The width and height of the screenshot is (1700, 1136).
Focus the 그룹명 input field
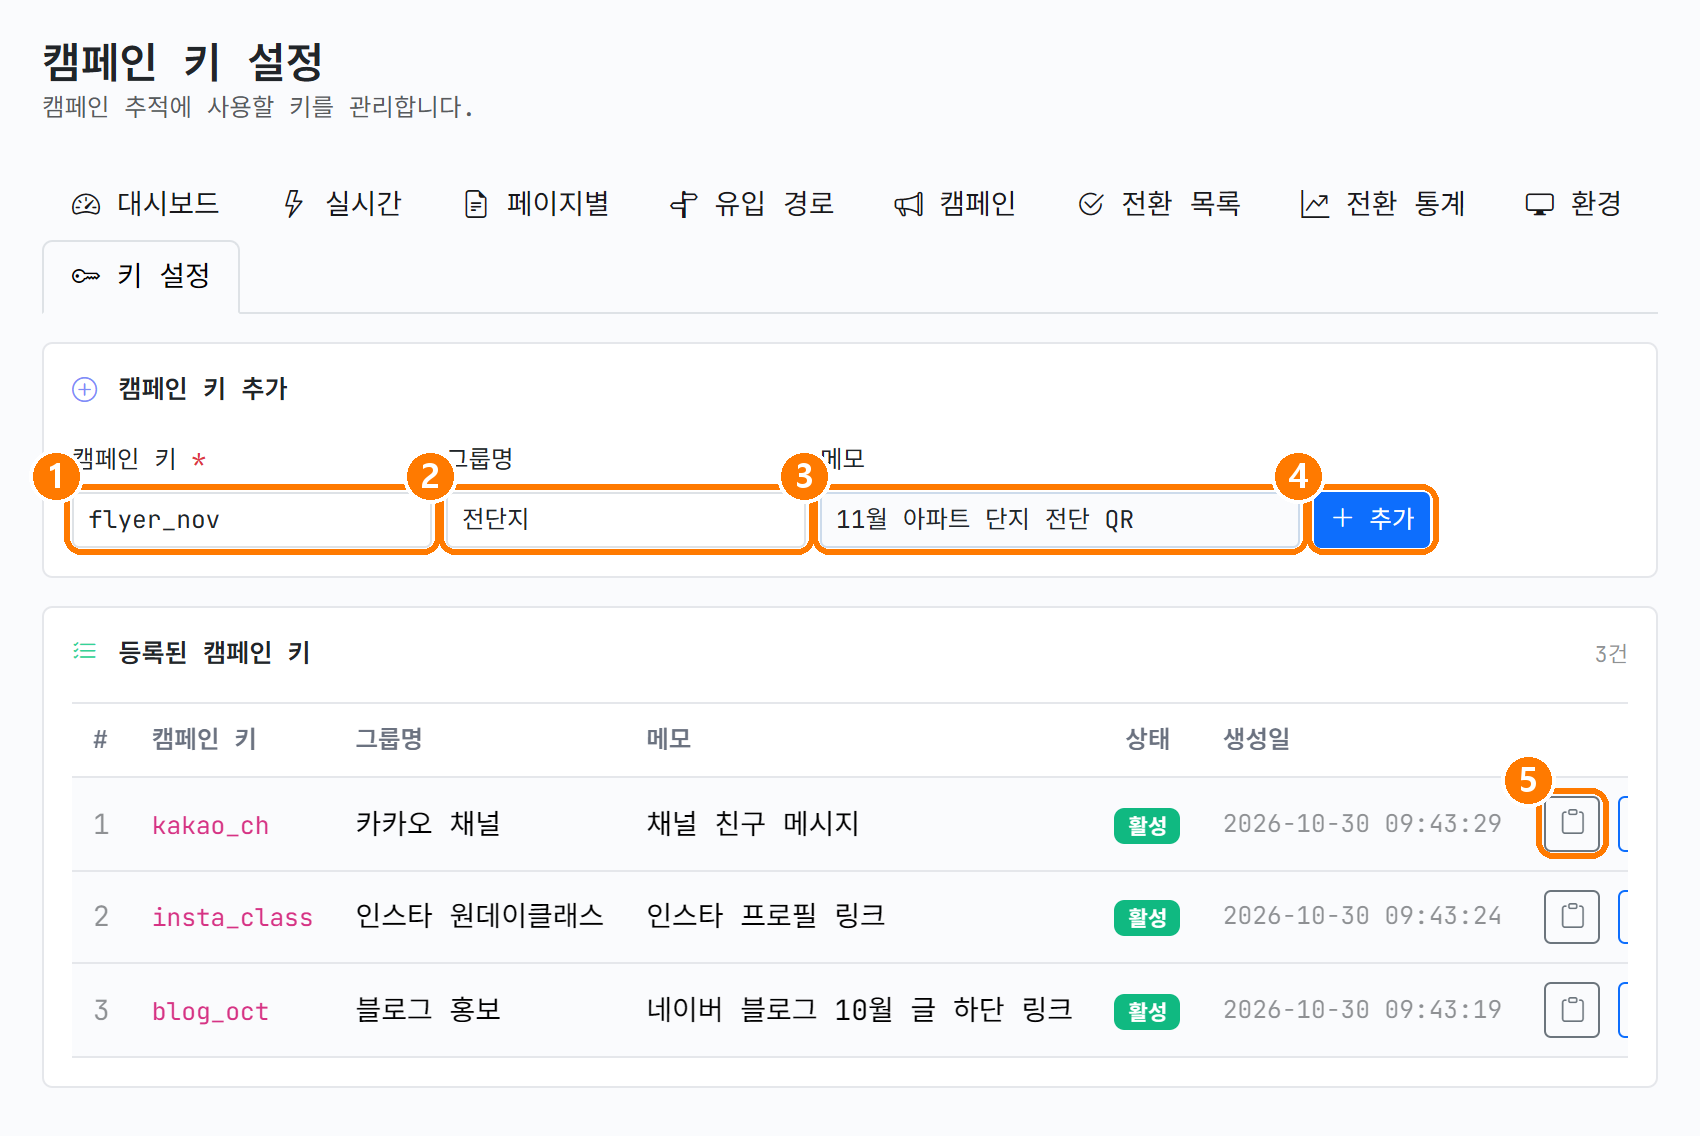[x=626, y=520]
